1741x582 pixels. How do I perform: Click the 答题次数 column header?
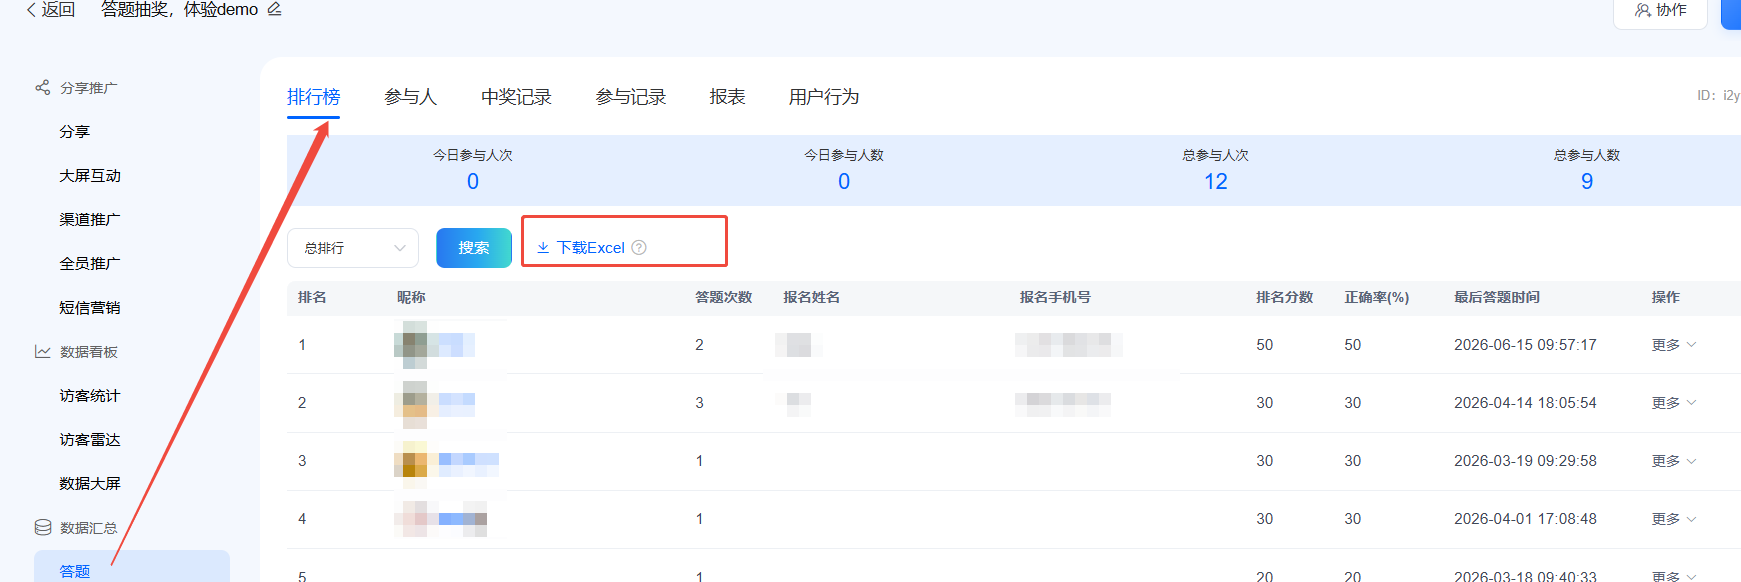coord(723,298)
